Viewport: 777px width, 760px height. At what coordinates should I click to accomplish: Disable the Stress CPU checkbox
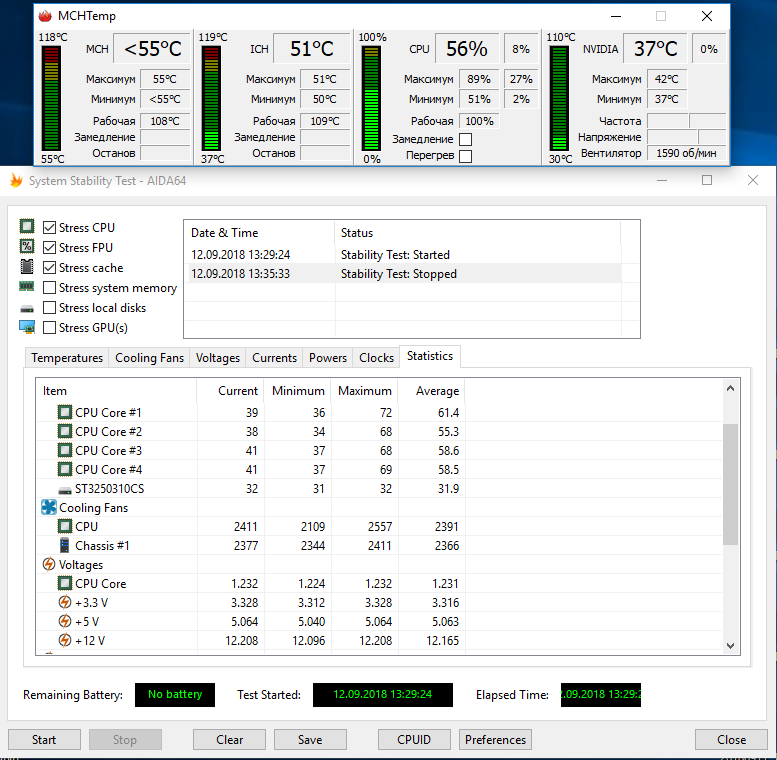[49, 227]
